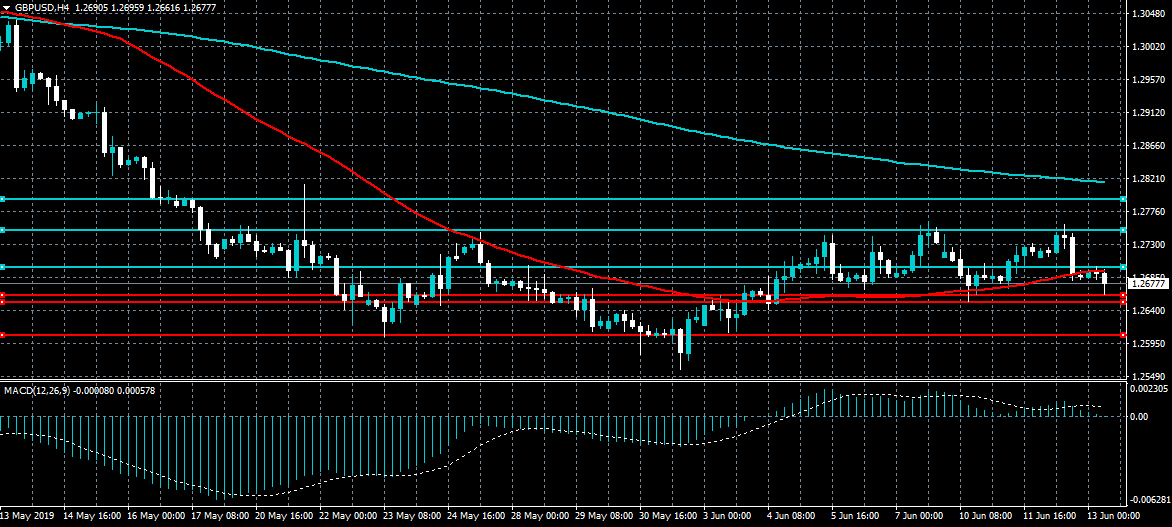Image resolution: width=1172 pixels, height=527 pixels.
Task: Click the 1.28660 price axis label
Action: click(x=1148, y=145)
